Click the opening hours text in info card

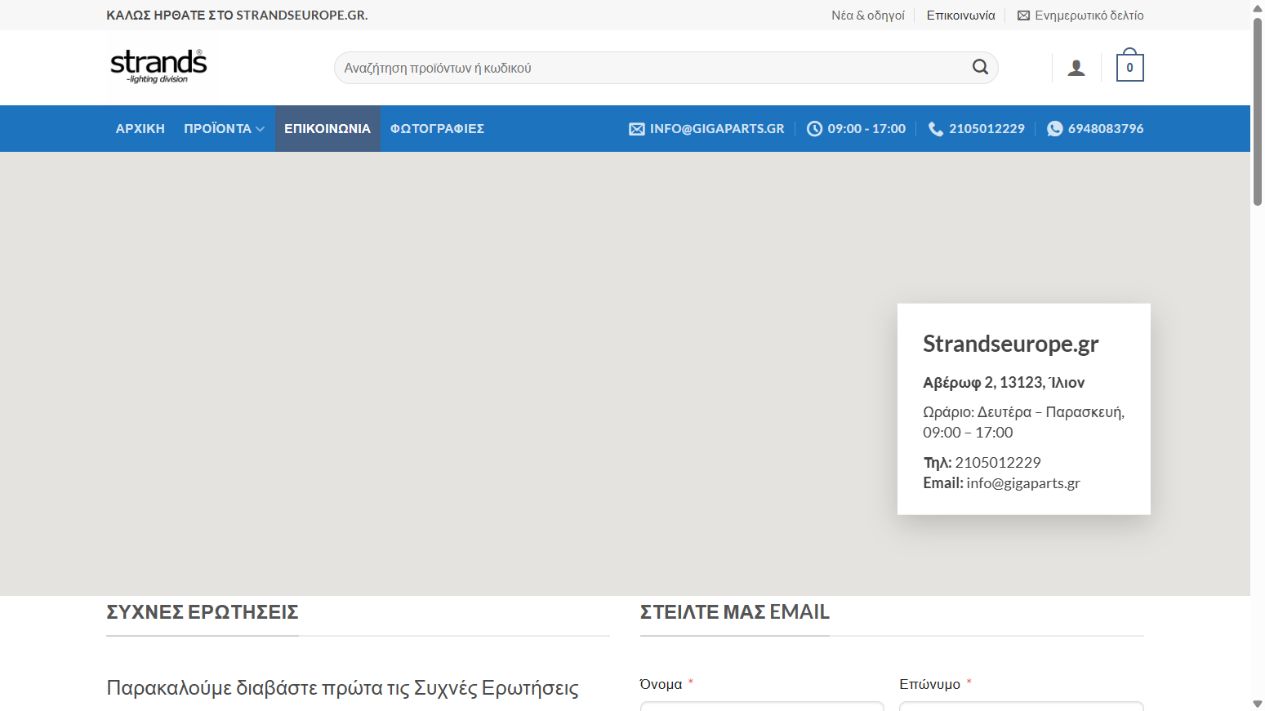pos(1024,422)
